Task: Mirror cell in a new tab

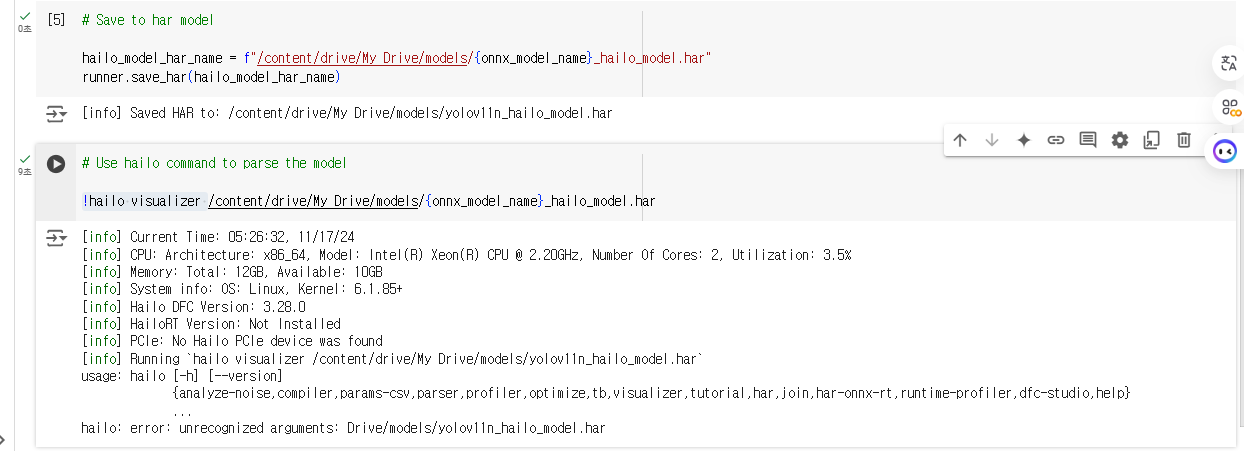Action: point(1152,140)
